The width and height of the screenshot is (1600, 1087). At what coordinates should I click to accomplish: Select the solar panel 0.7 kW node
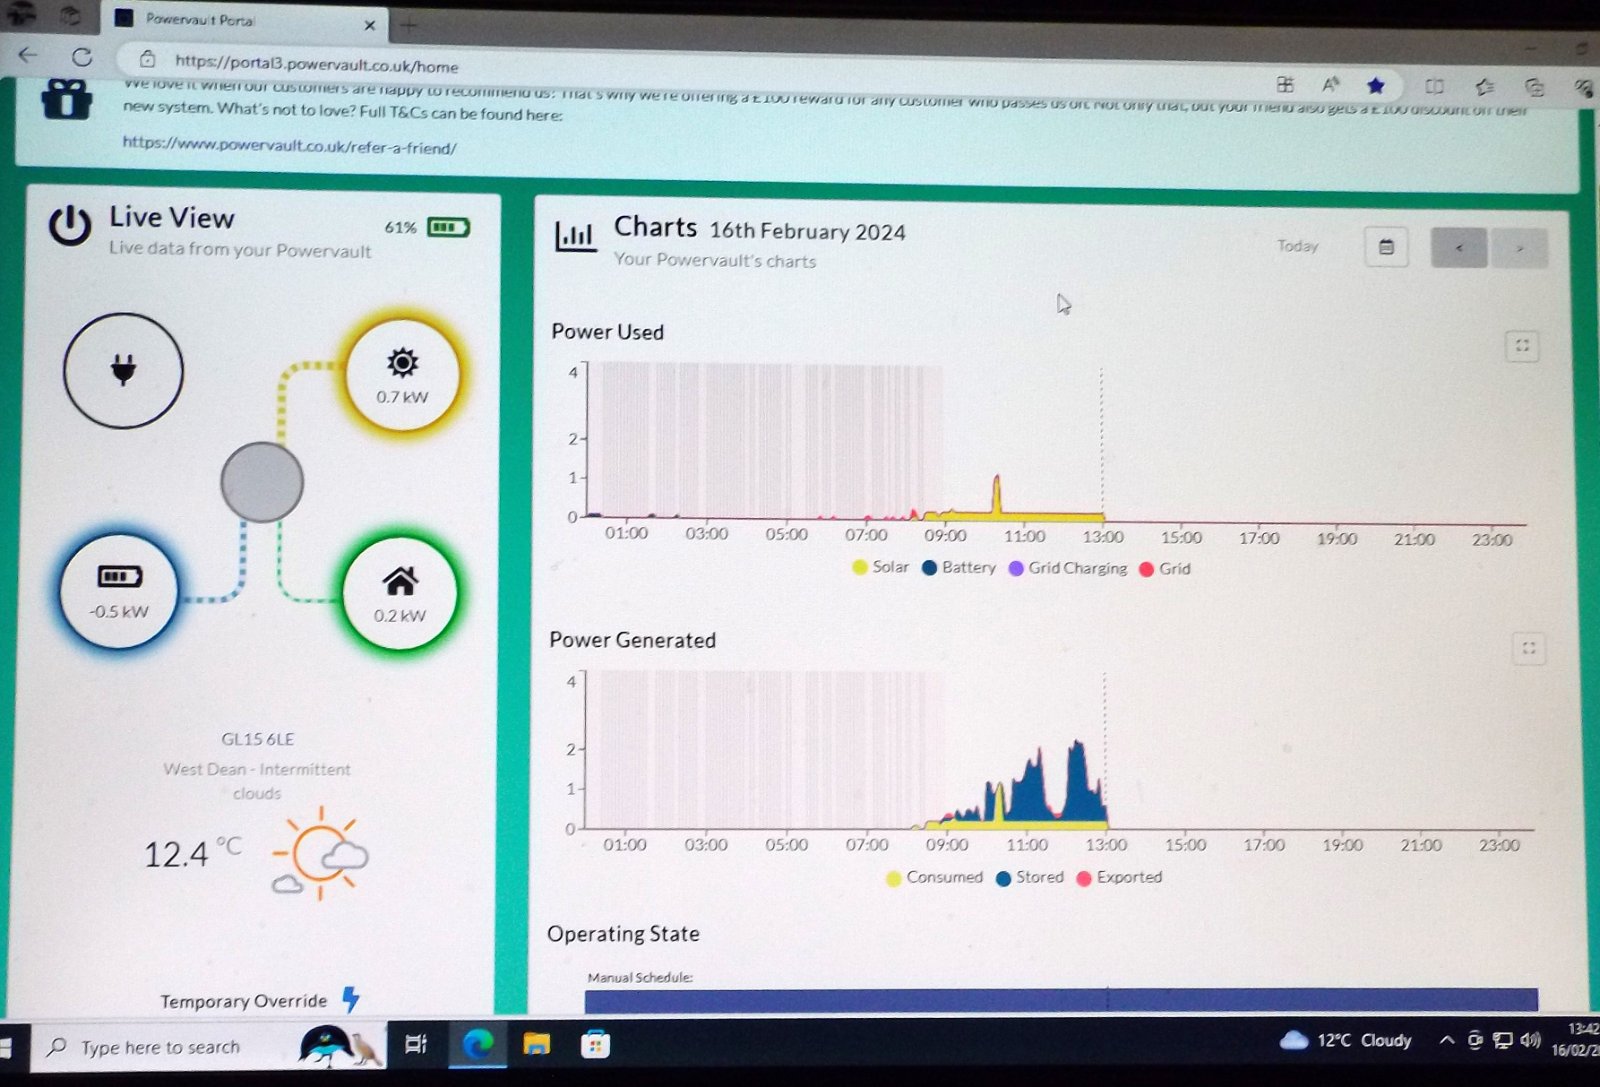(402, 376)
